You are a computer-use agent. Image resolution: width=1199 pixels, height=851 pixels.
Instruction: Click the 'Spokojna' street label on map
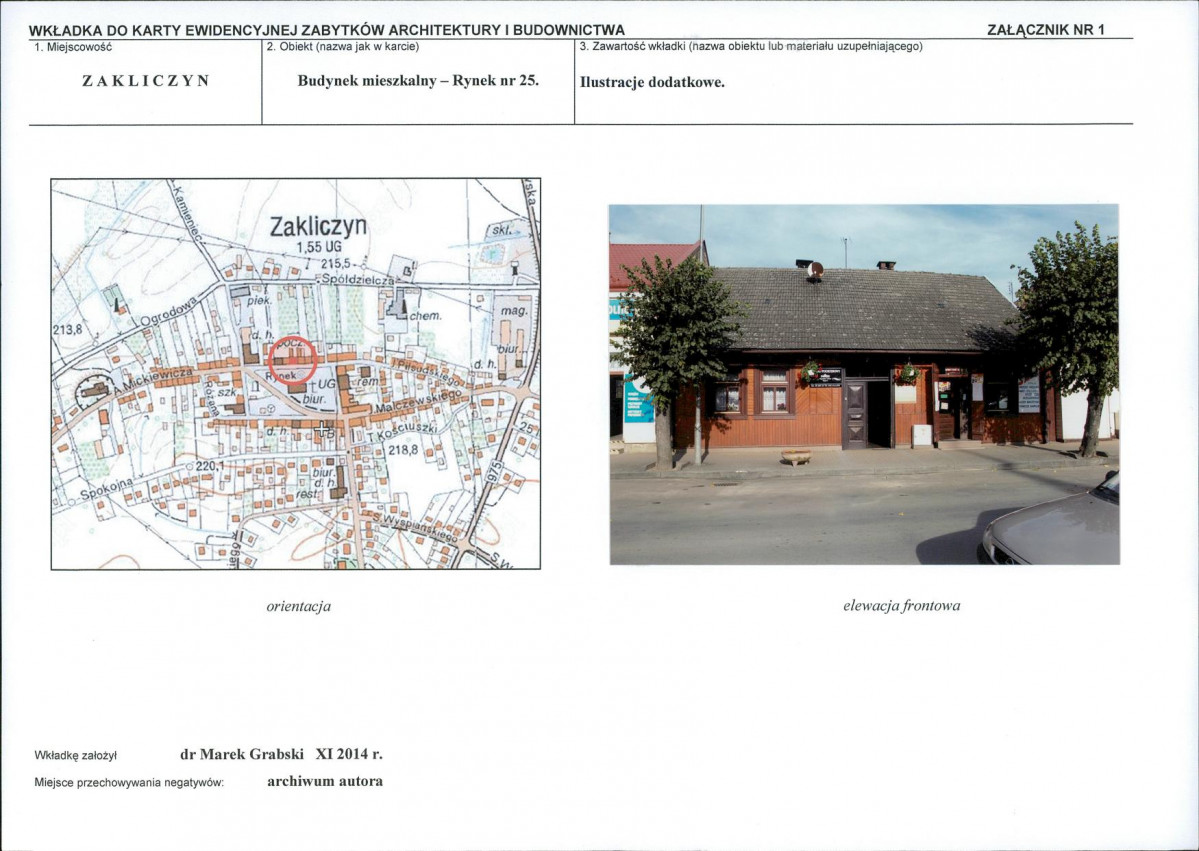[x=107, y=489]
